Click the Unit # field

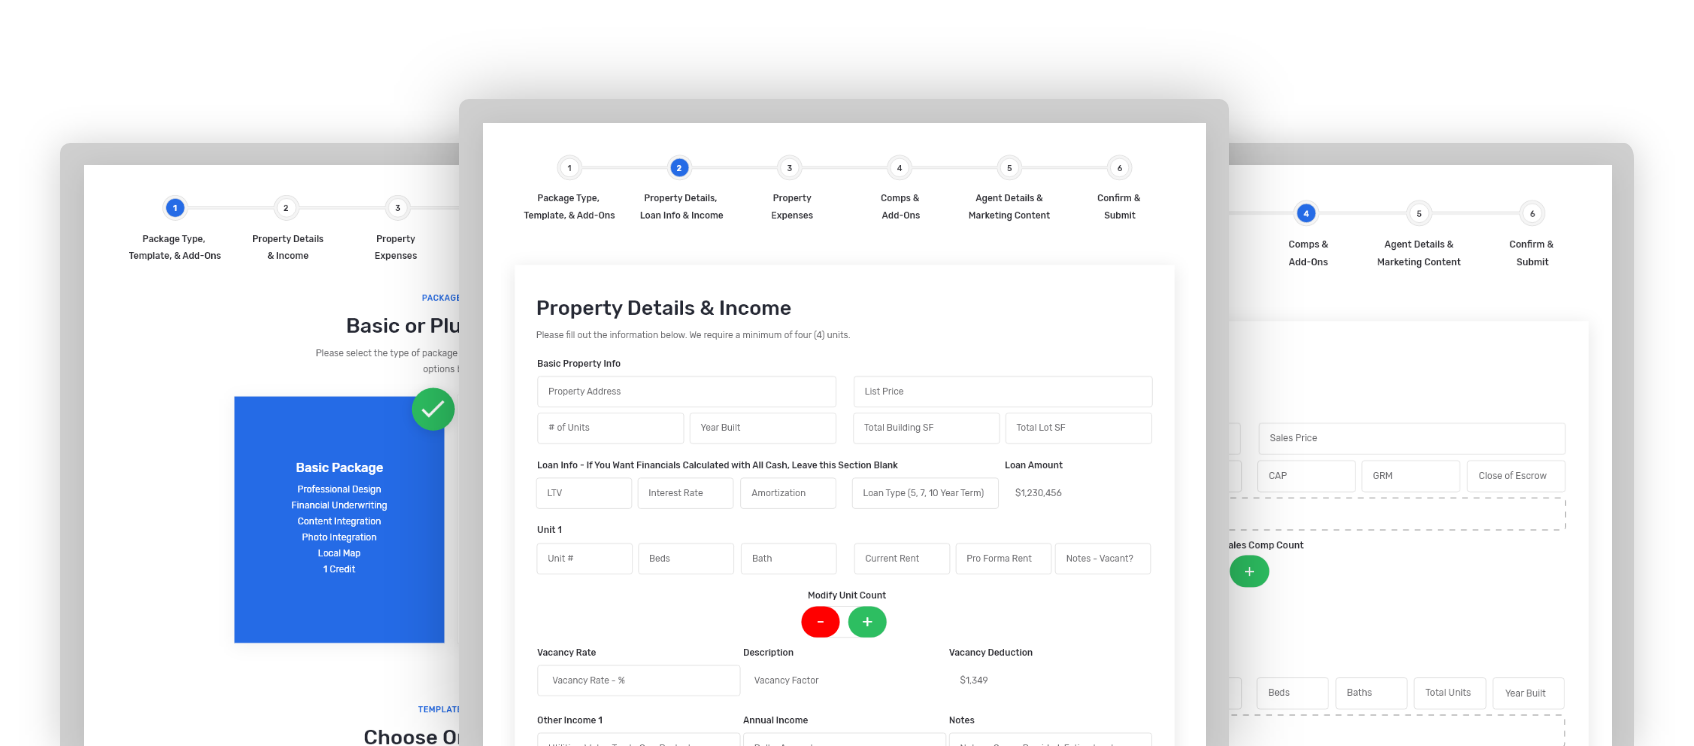584,558
